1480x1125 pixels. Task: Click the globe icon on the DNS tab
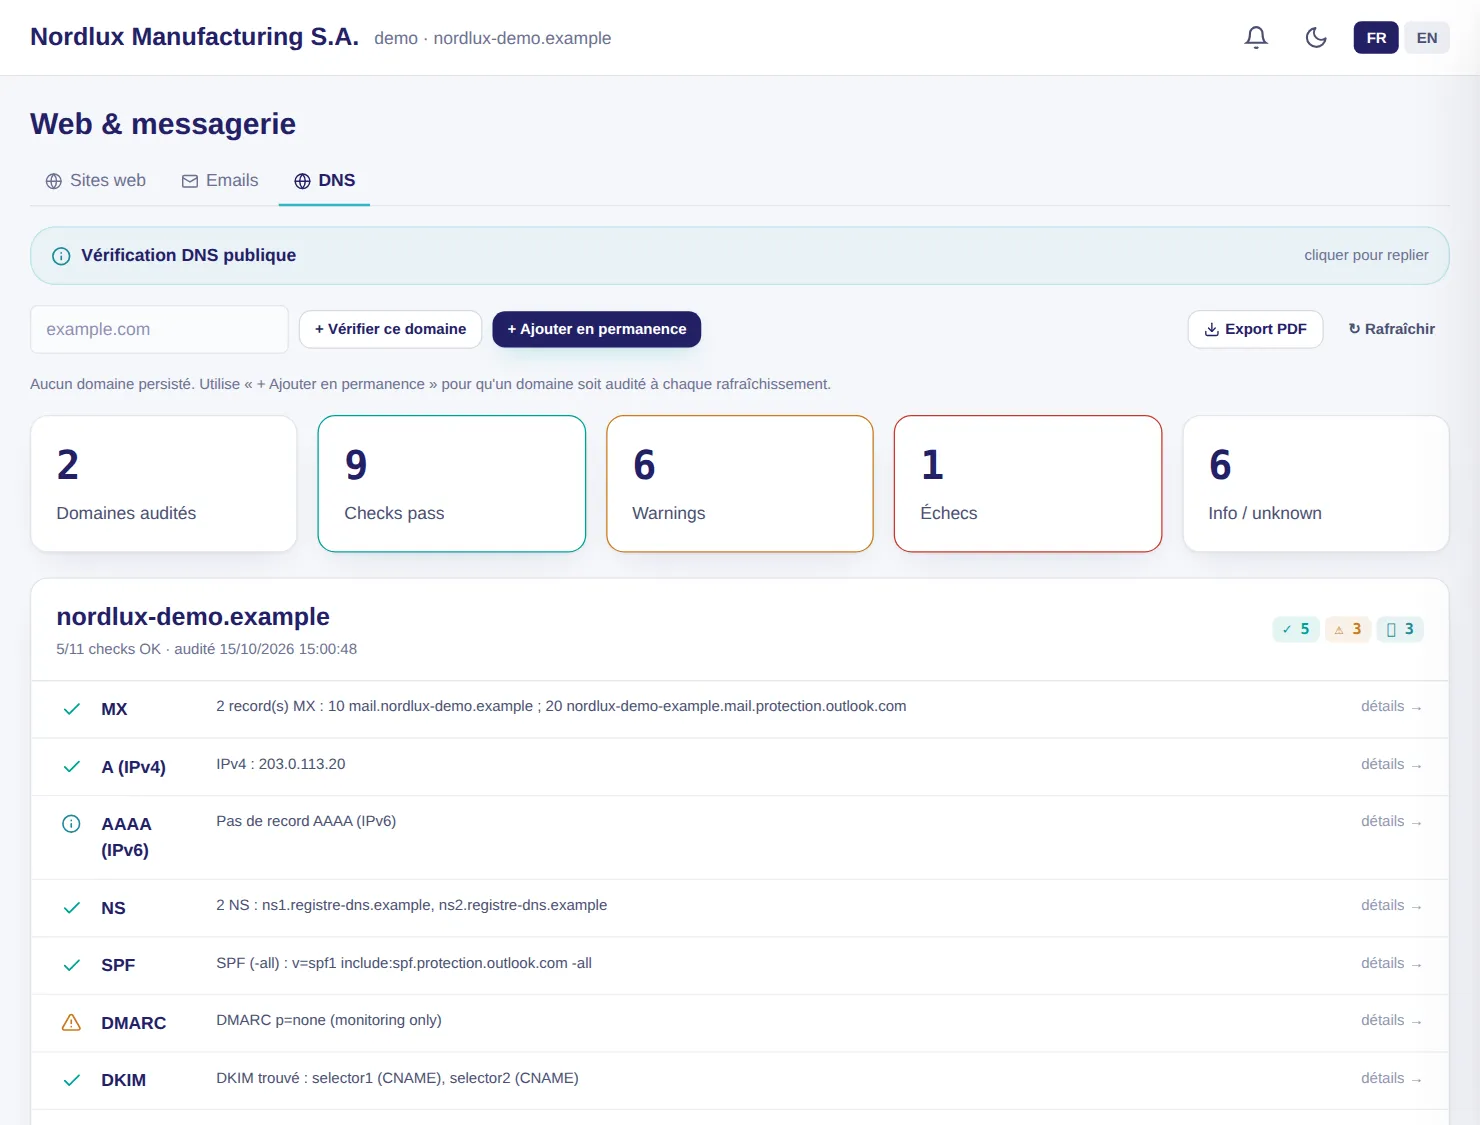point(302,181)
